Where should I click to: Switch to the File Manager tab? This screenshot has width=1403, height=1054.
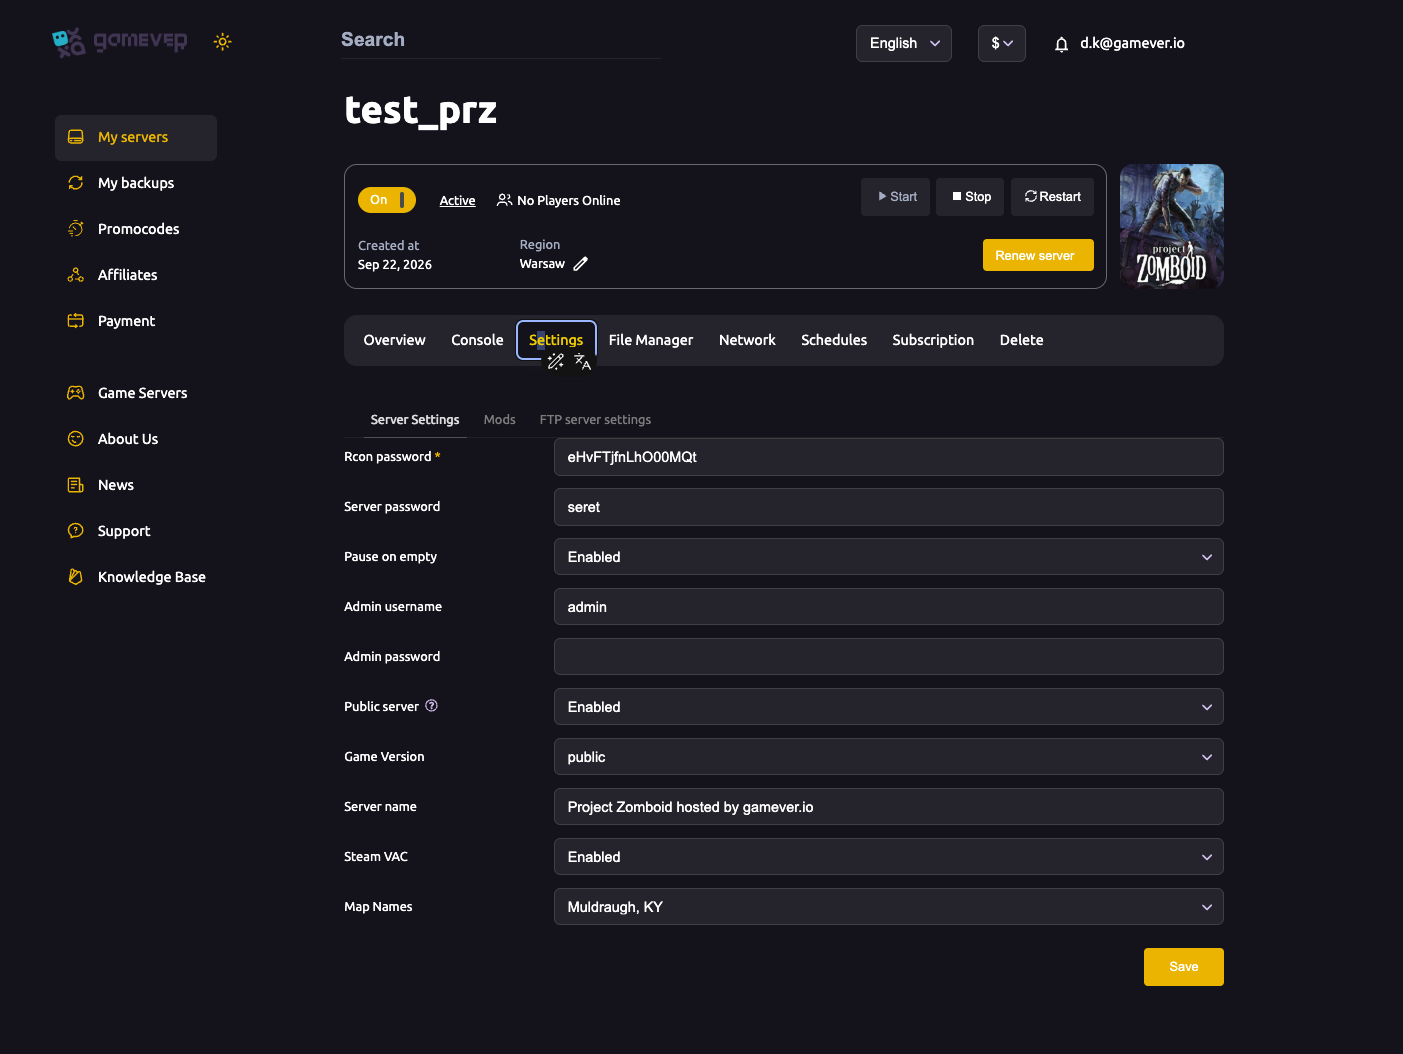(x=651, y=340)
